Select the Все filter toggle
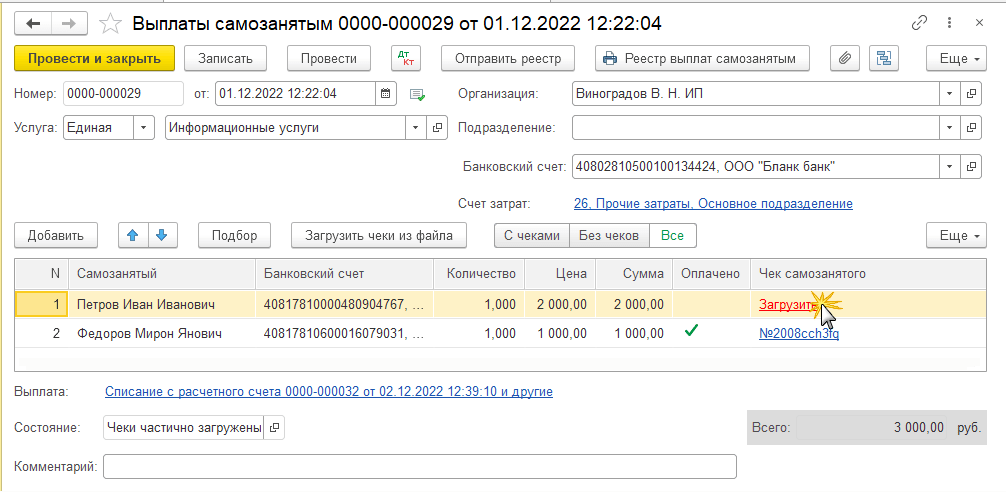Viewport: 1006px width, 492px height. pos(672,235)
